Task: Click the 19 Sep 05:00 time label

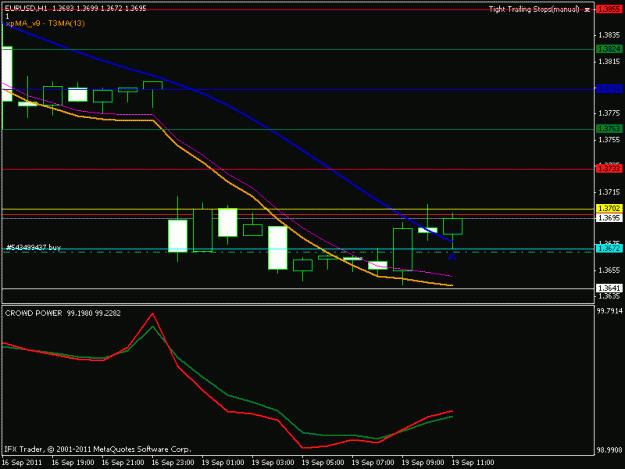Action: 323,462
